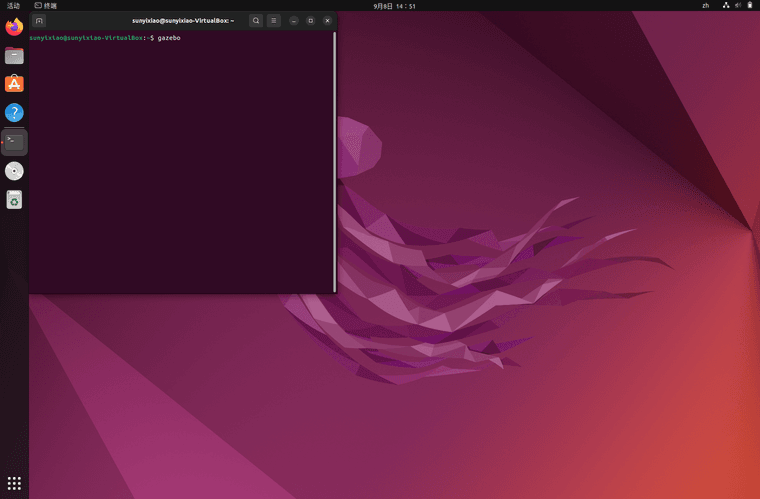Click the volume icon in top bar

(x=738, y=5)
